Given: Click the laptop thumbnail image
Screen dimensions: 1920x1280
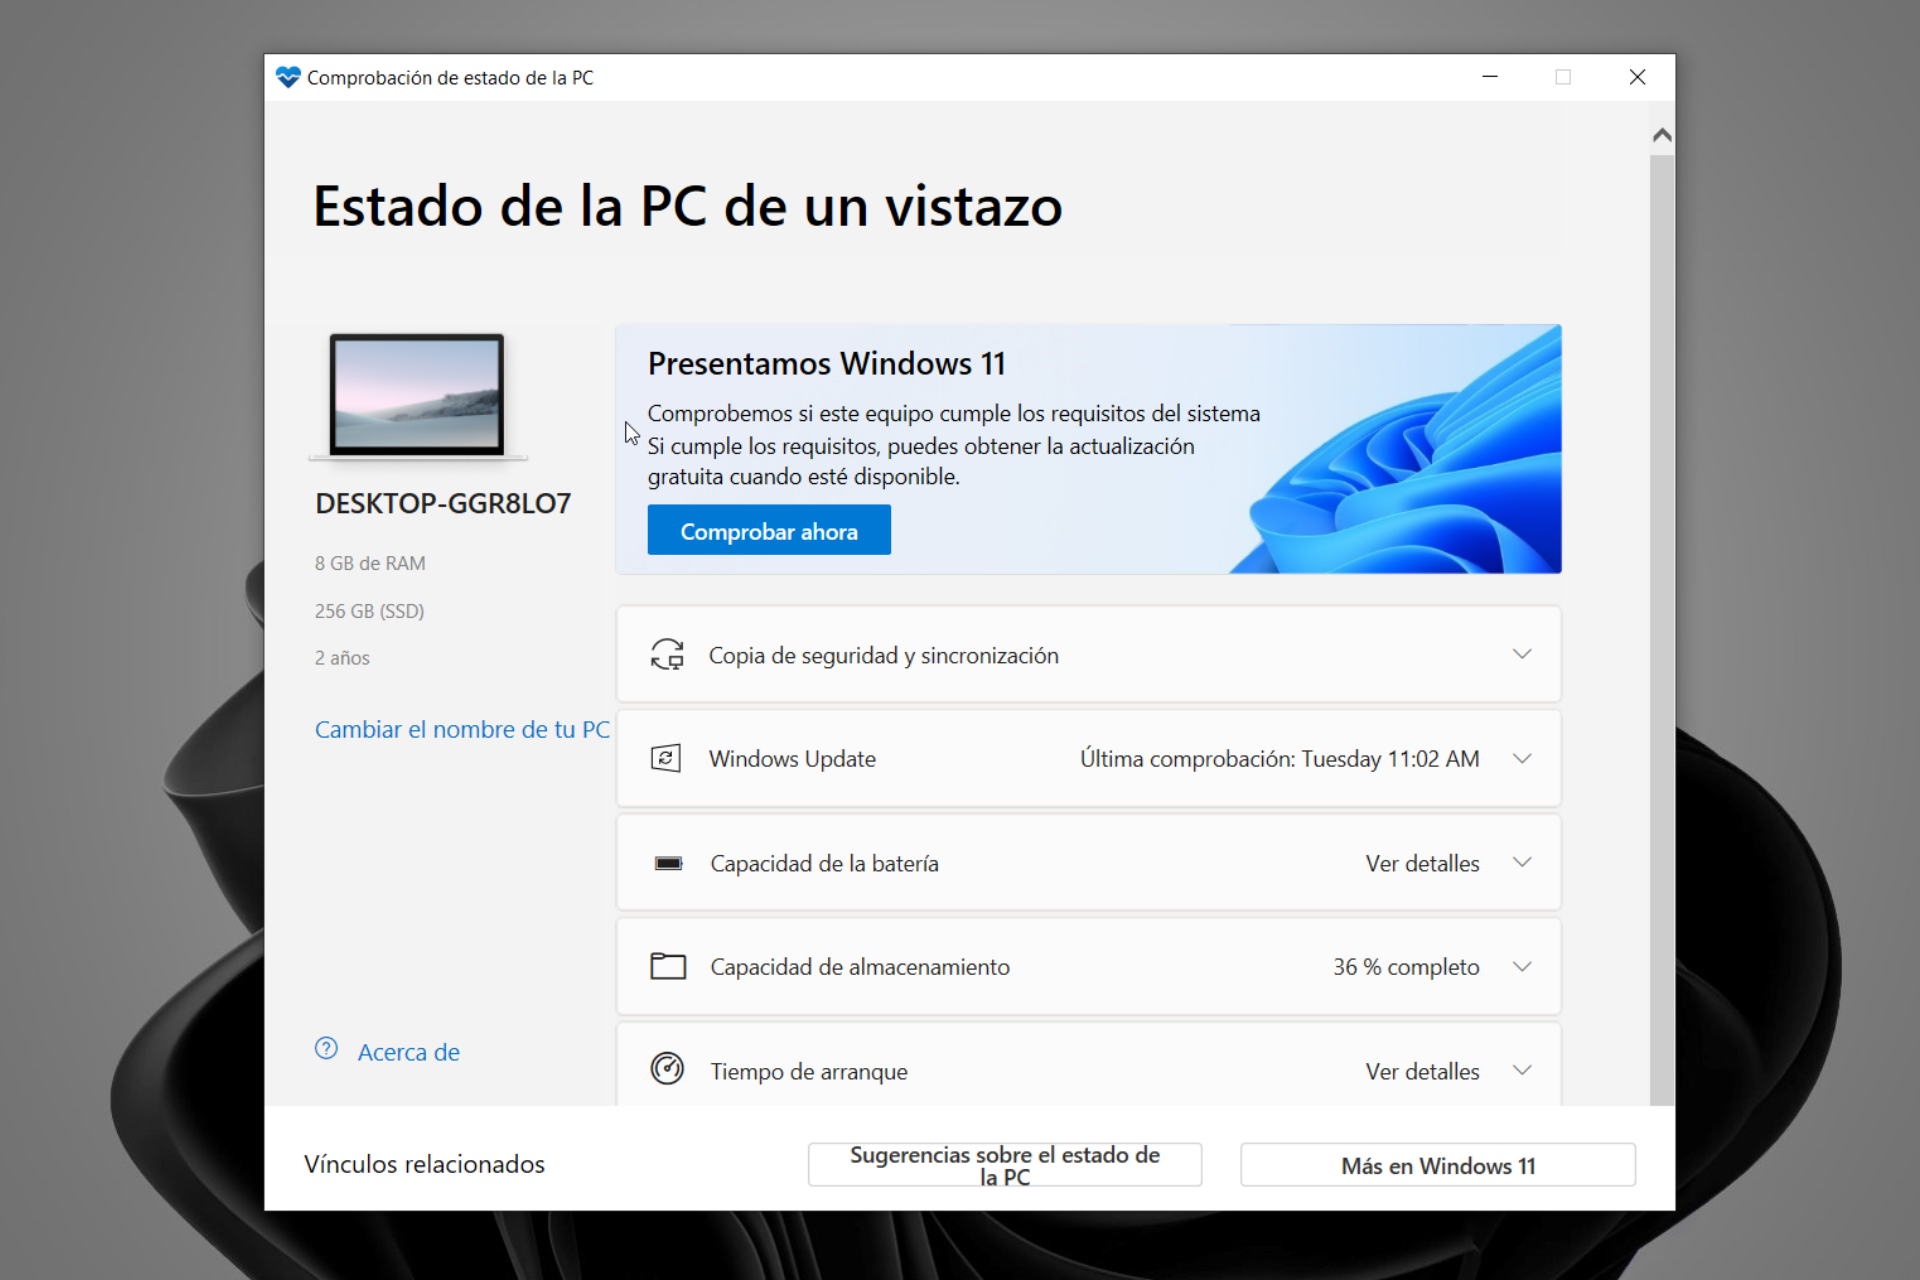Looking at the screenshot, I should pyautogui.click(x=417, y=397).
